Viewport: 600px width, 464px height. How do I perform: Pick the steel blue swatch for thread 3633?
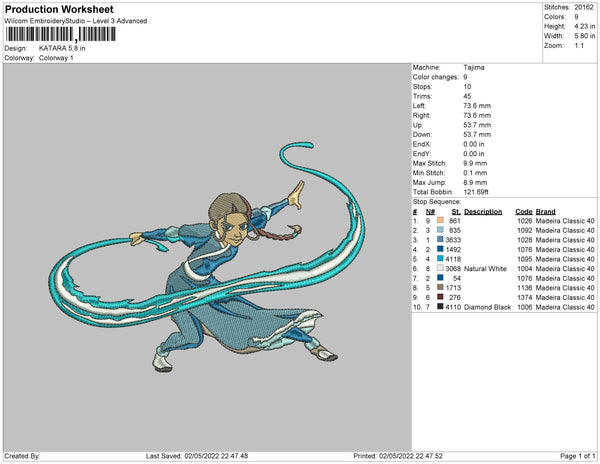click(440, 239)
